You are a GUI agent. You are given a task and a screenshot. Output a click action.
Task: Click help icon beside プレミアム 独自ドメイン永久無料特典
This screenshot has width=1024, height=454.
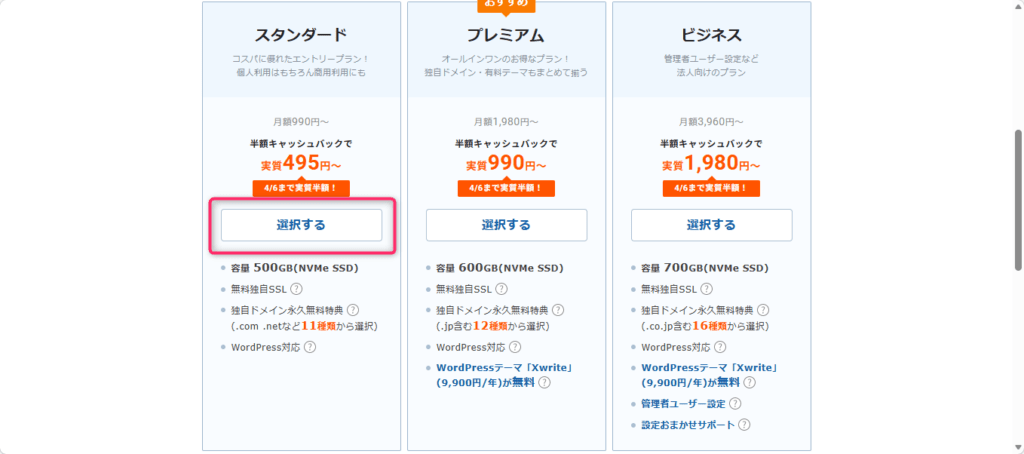(x=558, y=310)
